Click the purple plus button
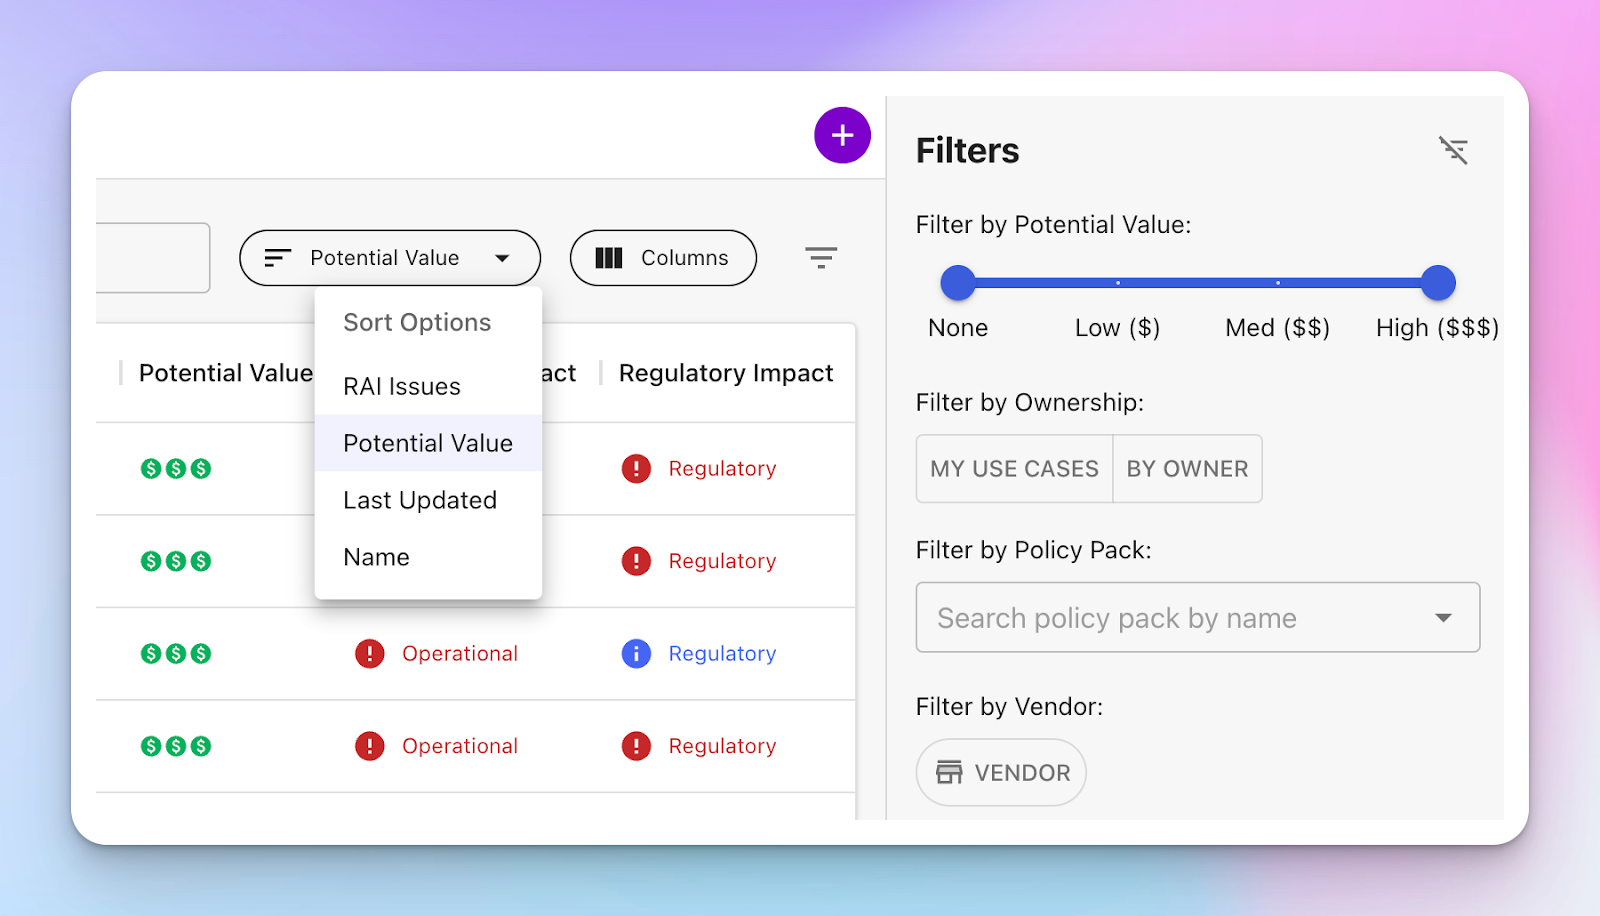 click(842, 135)
